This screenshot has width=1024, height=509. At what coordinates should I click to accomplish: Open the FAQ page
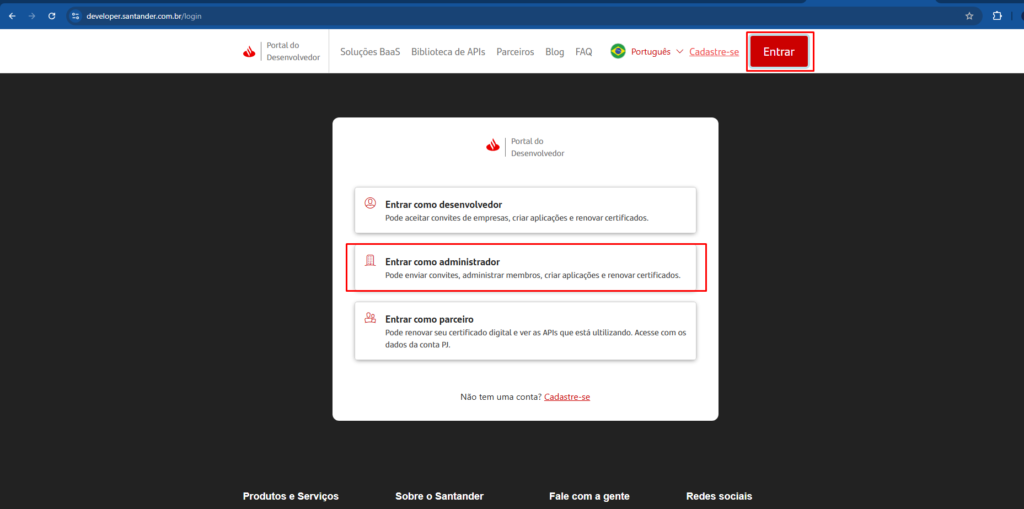click(x=584, y=51)
